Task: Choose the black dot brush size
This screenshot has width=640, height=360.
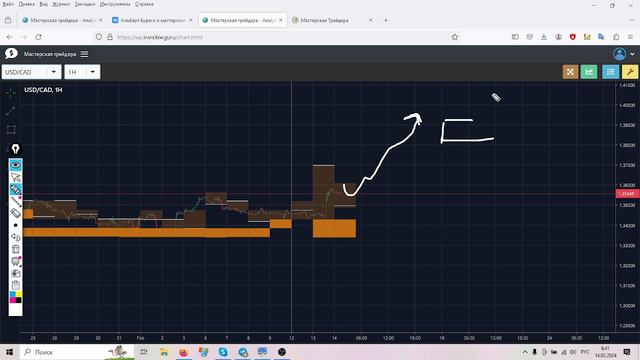Action: [x=16, y=225]
